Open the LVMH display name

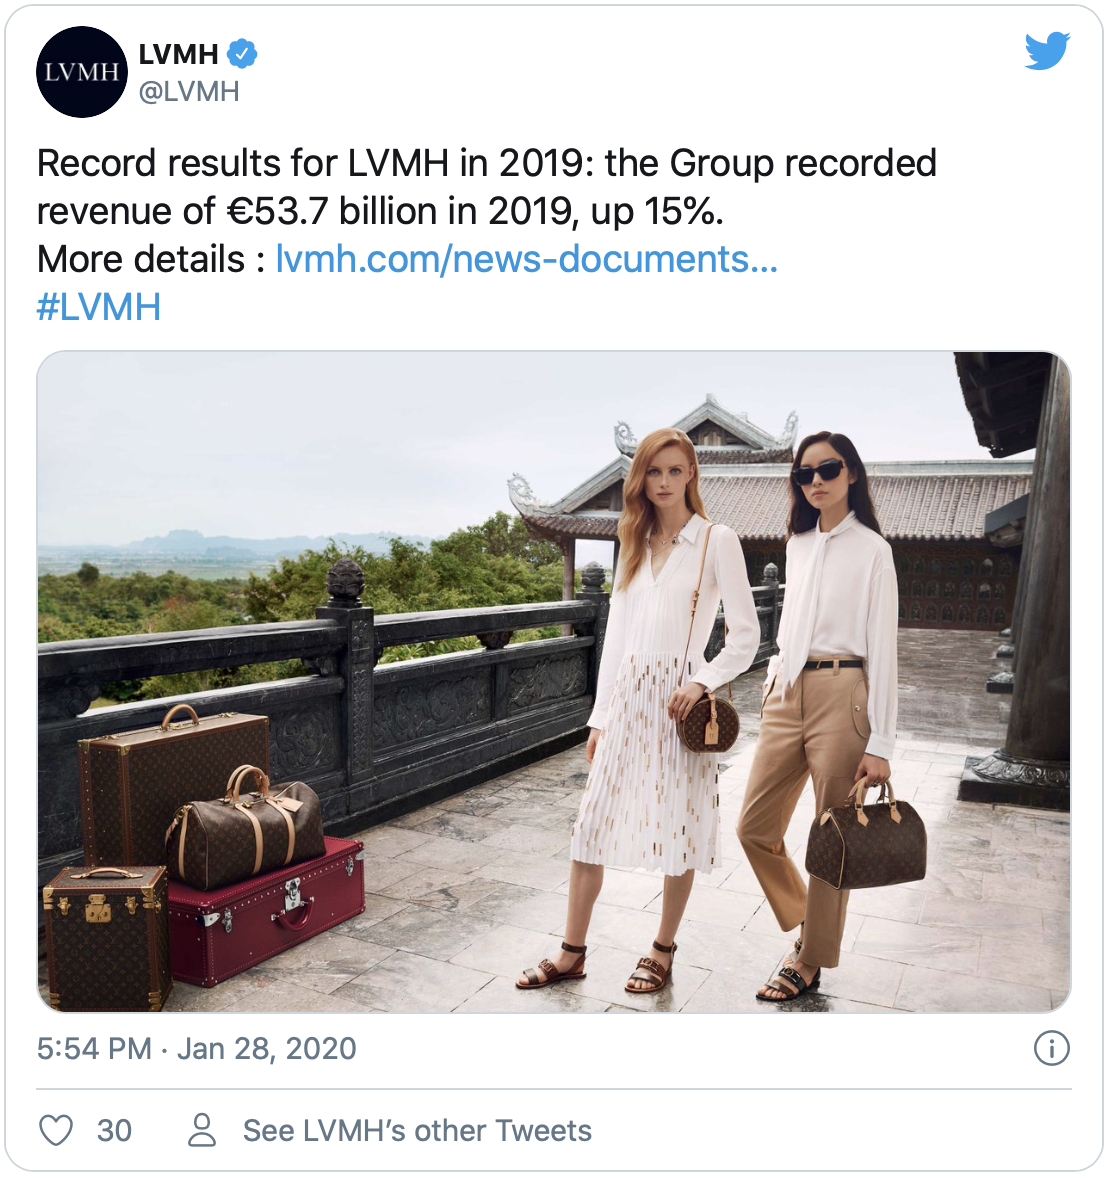179,54
